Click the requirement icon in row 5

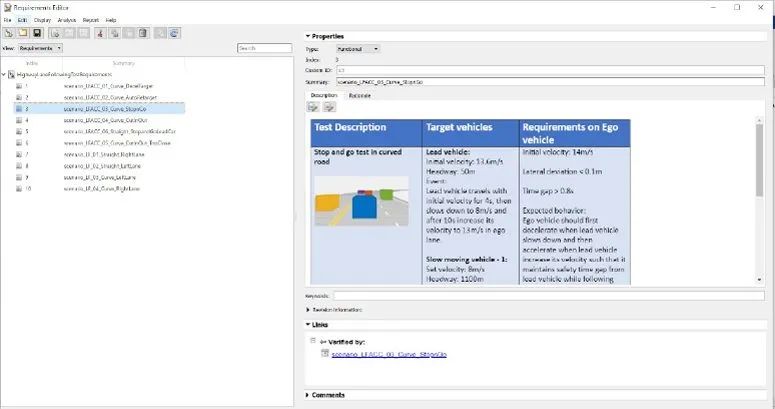[x=19, y=132]
